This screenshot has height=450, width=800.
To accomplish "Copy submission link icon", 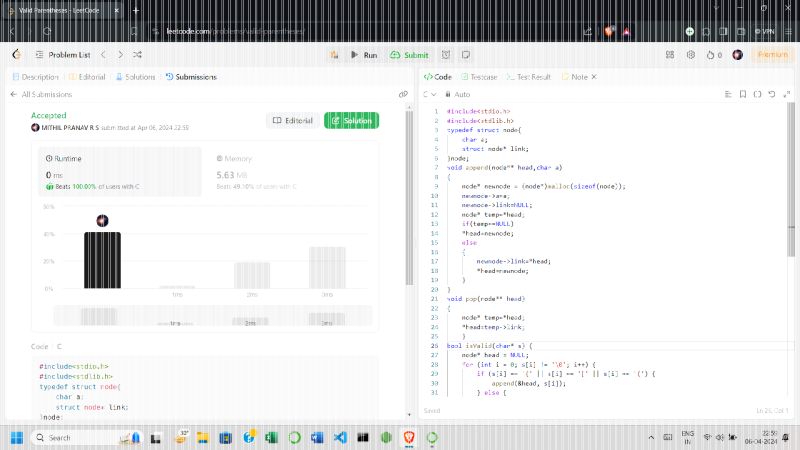I will click(x=403, y=94).
